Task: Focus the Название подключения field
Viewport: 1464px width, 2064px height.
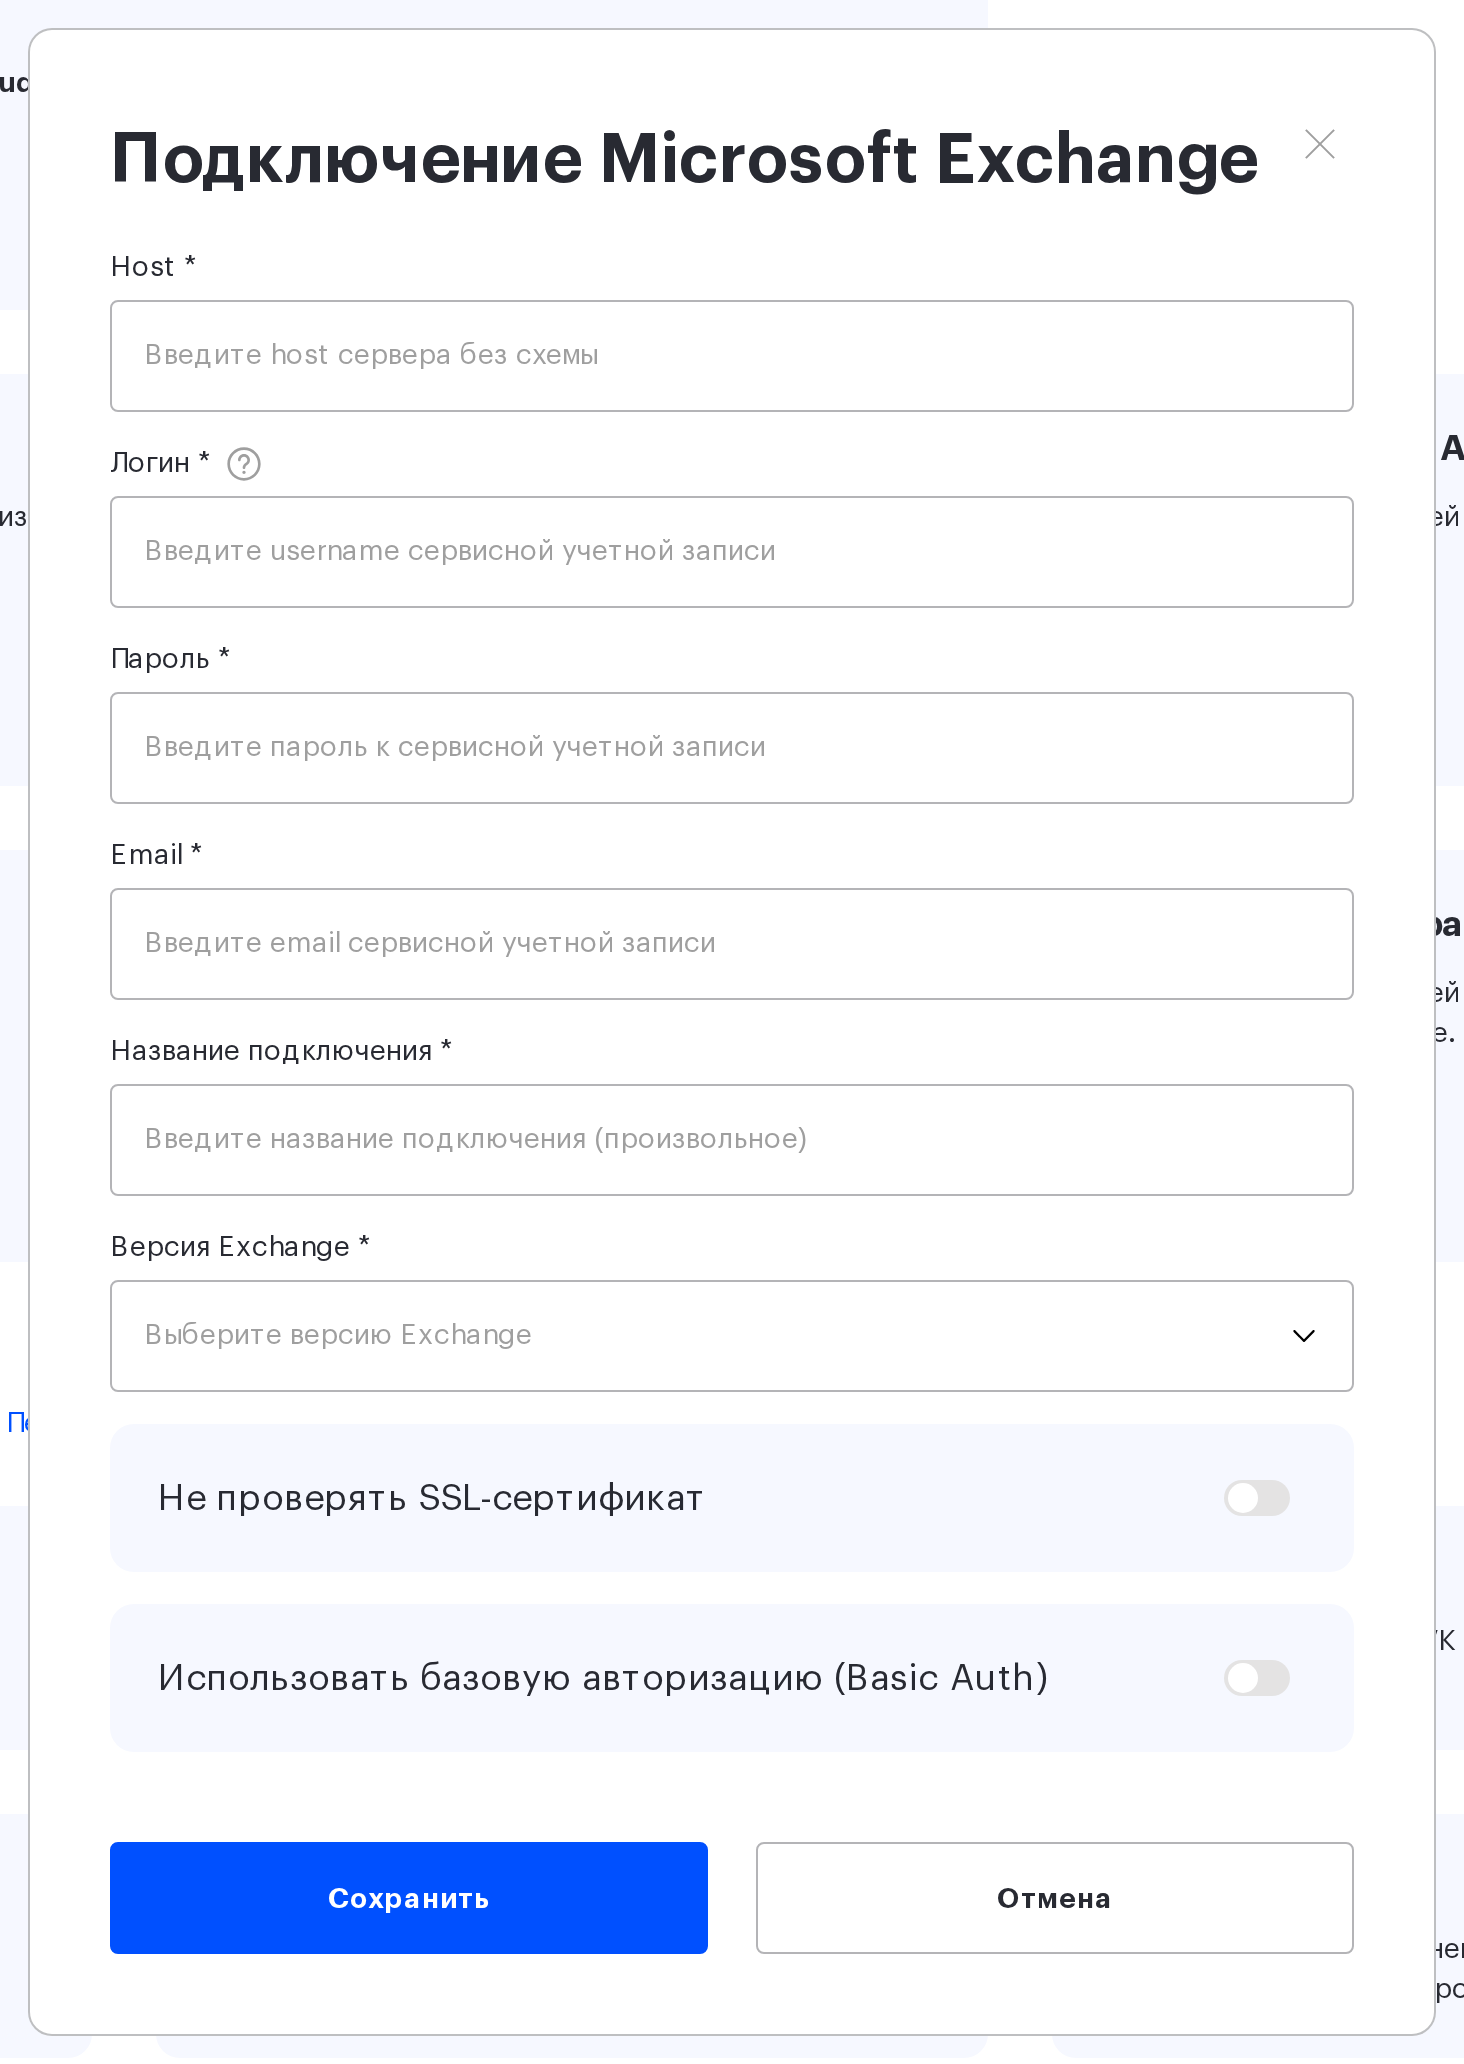Action: (732, 1140)
